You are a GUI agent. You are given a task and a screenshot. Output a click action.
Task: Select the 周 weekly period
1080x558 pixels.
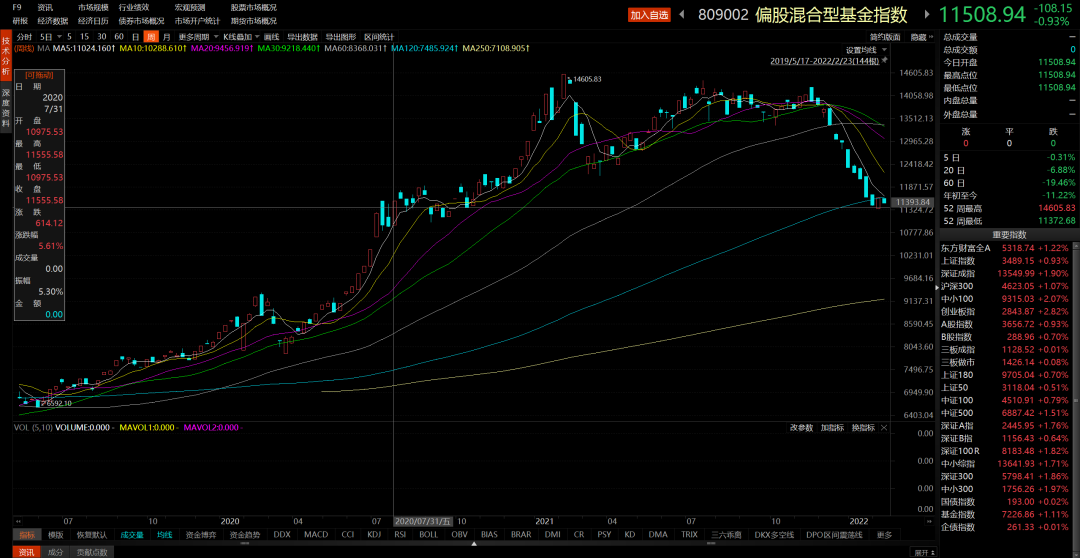pyautogui.click(x=150, y=37)
